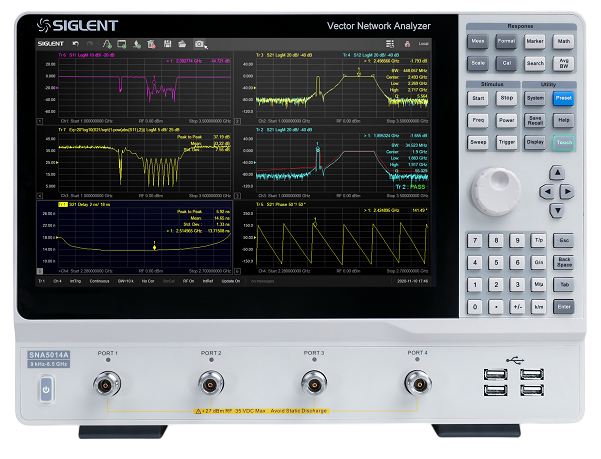This screenshot has width=601, height=459.
Task: Toggle the Touch key on the panel
Action: tap(564, 143)
